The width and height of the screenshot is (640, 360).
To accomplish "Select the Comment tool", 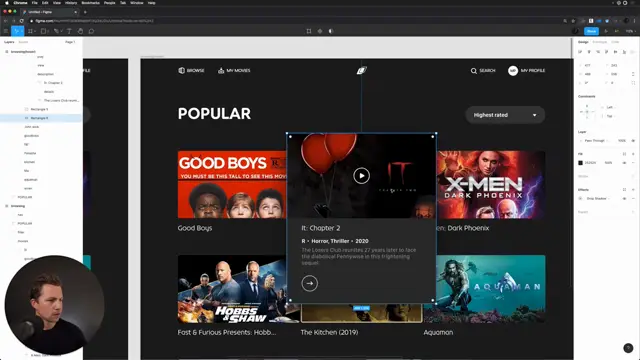I will 91,31.
